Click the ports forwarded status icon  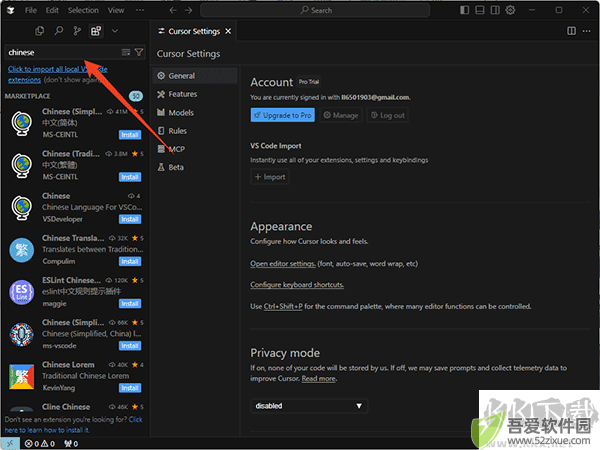[71, 443]
